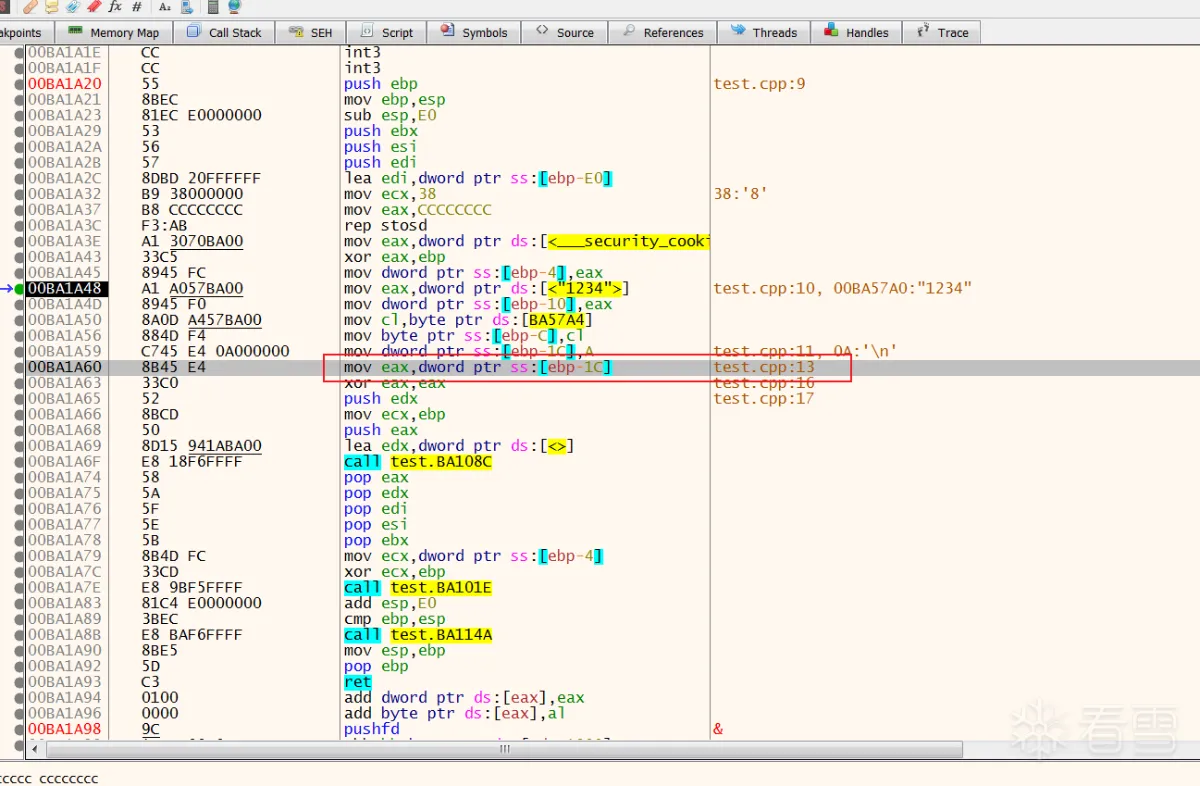Screen dimensions: 1200x786
Task: Open the Functions fx icon
Action: (115, 6)
